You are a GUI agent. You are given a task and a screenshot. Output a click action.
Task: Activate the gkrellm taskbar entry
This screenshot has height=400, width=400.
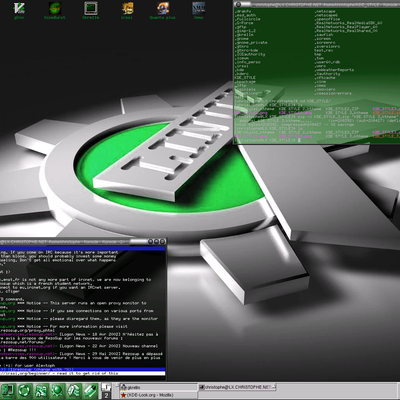[159, 387]
